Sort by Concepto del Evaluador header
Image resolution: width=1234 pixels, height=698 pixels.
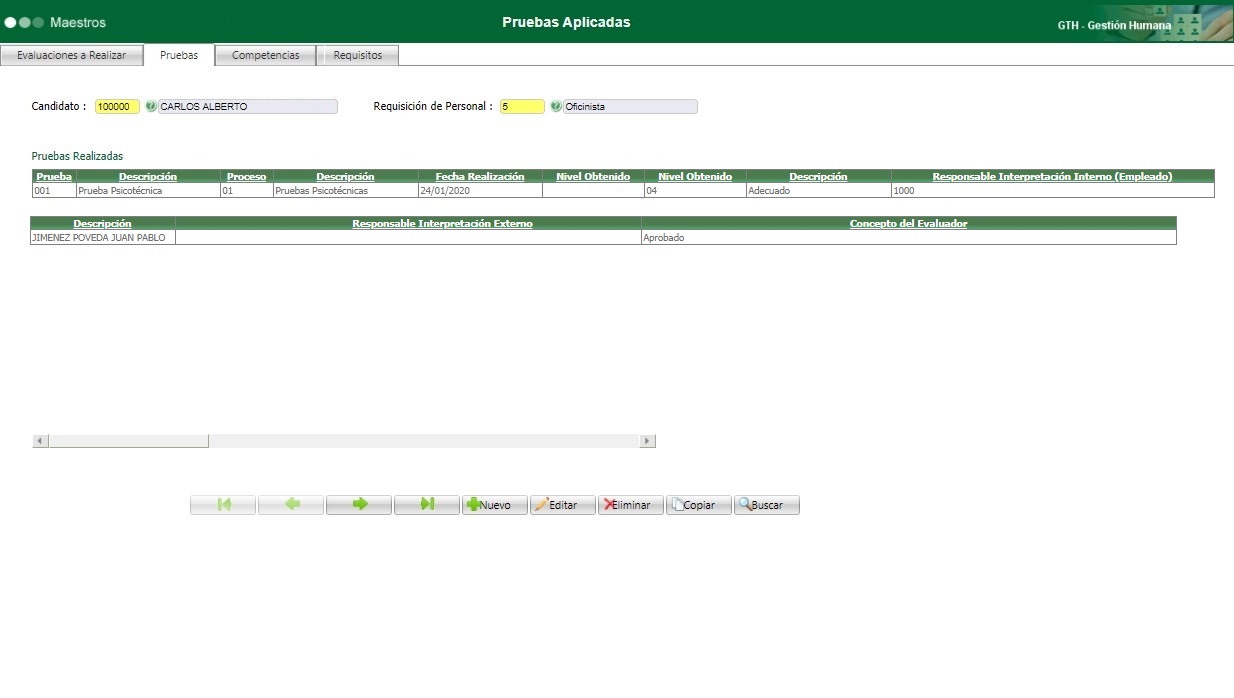point(908,223)
